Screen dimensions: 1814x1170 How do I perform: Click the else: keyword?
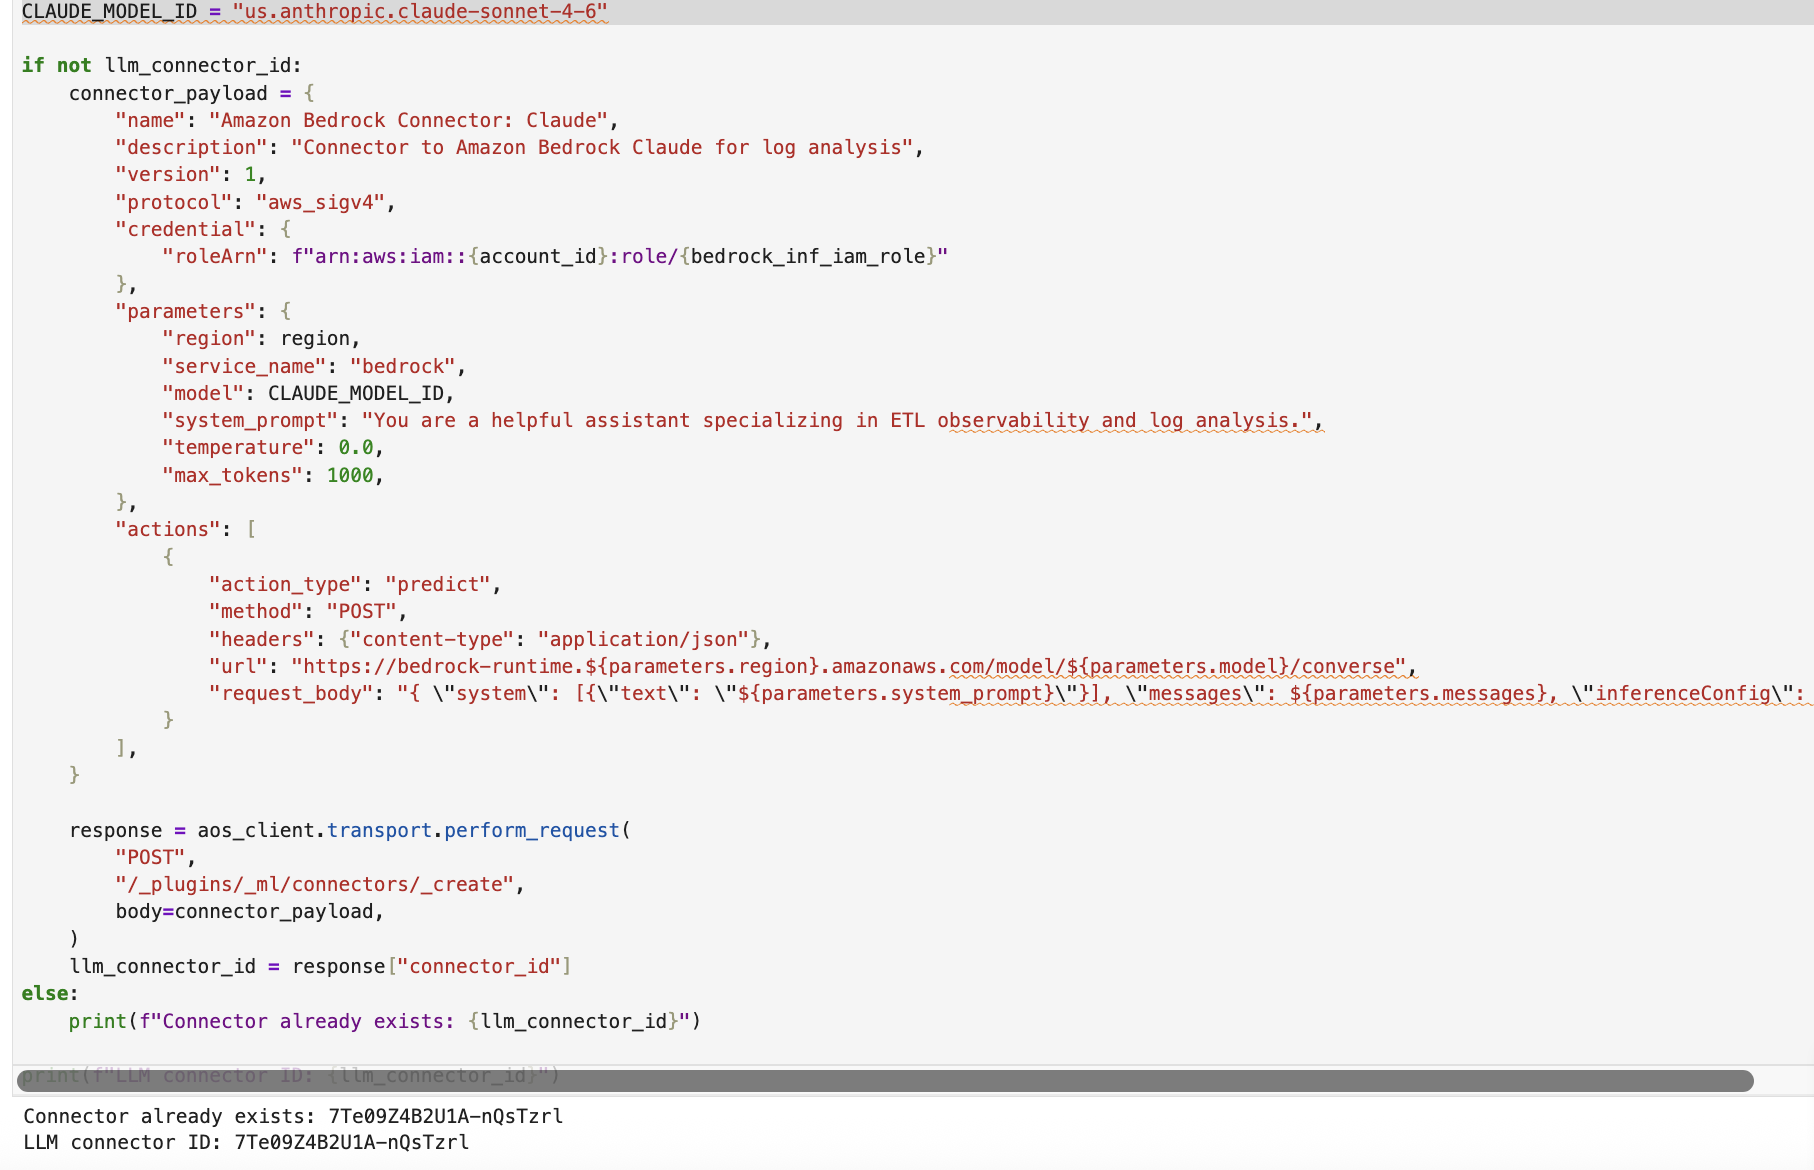[50, 993]
